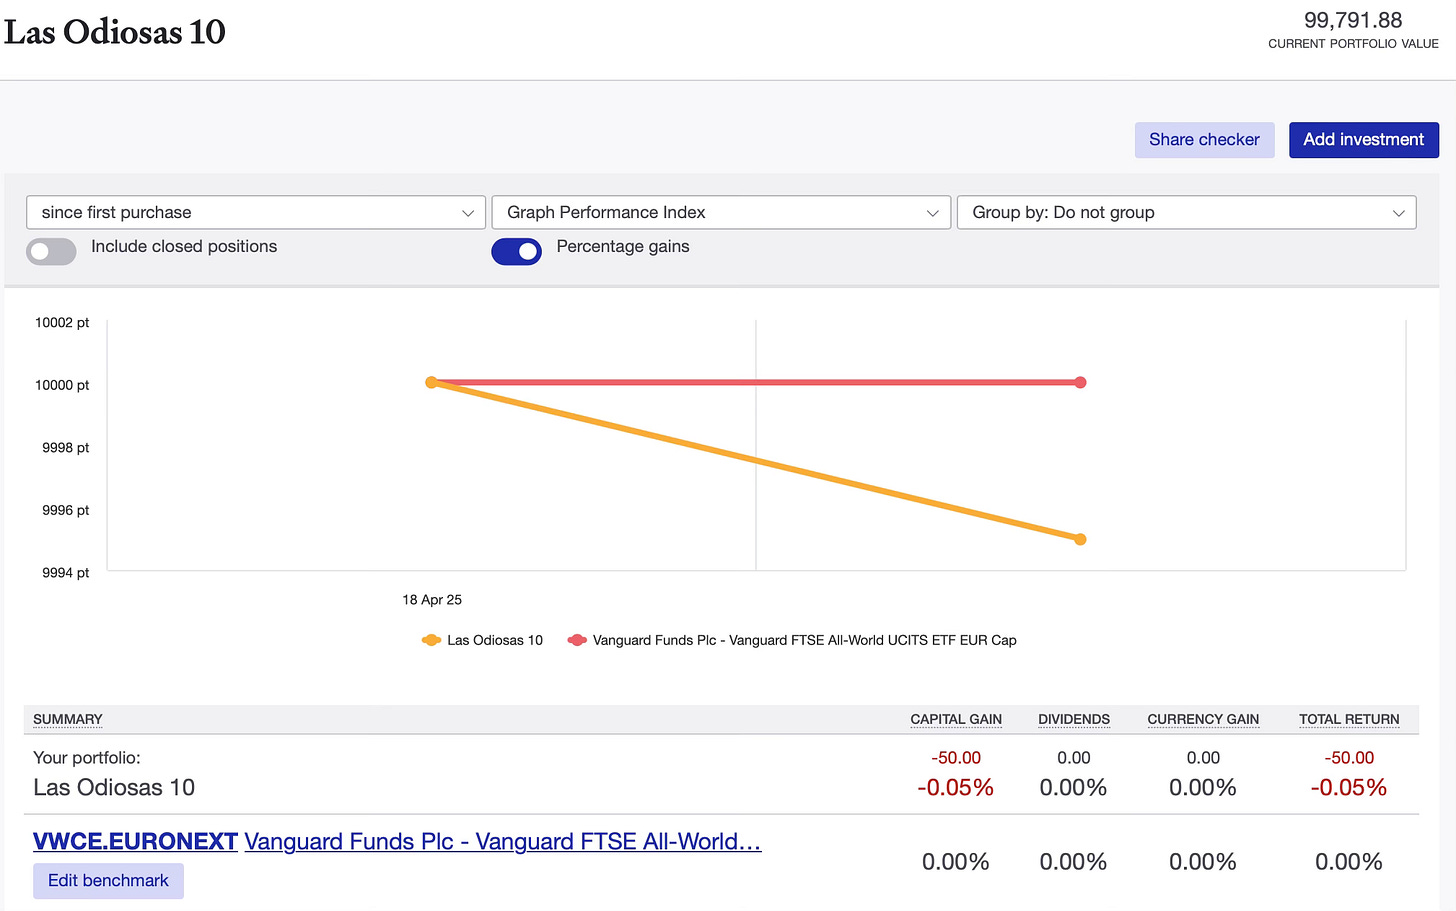
Task: Toggle the Vanguard FTSE All-World legend entry
Action: point(792,640)
